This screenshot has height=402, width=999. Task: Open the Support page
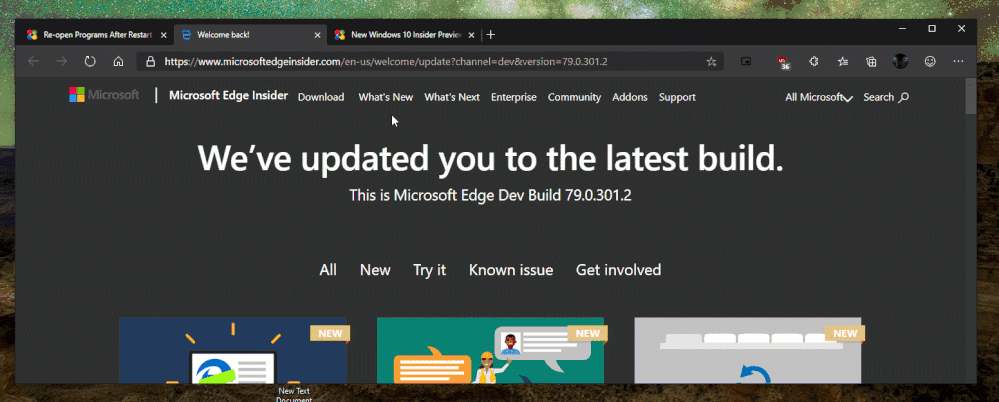pos(677,97)
